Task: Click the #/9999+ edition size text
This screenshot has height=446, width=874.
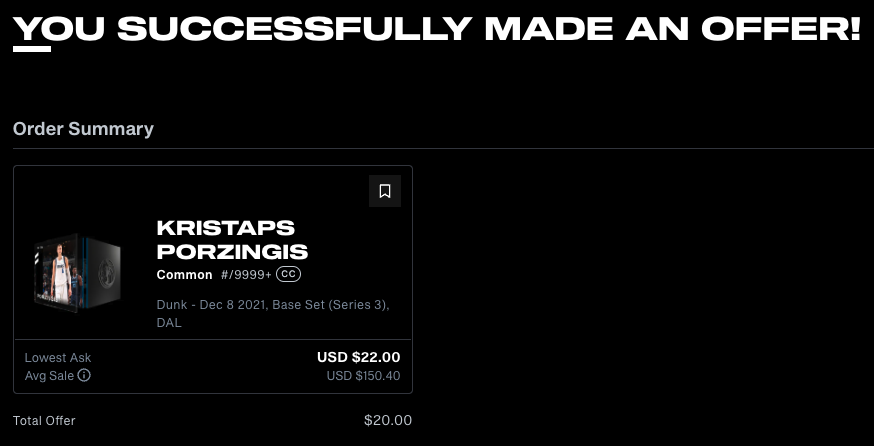Action: (246, 275)
